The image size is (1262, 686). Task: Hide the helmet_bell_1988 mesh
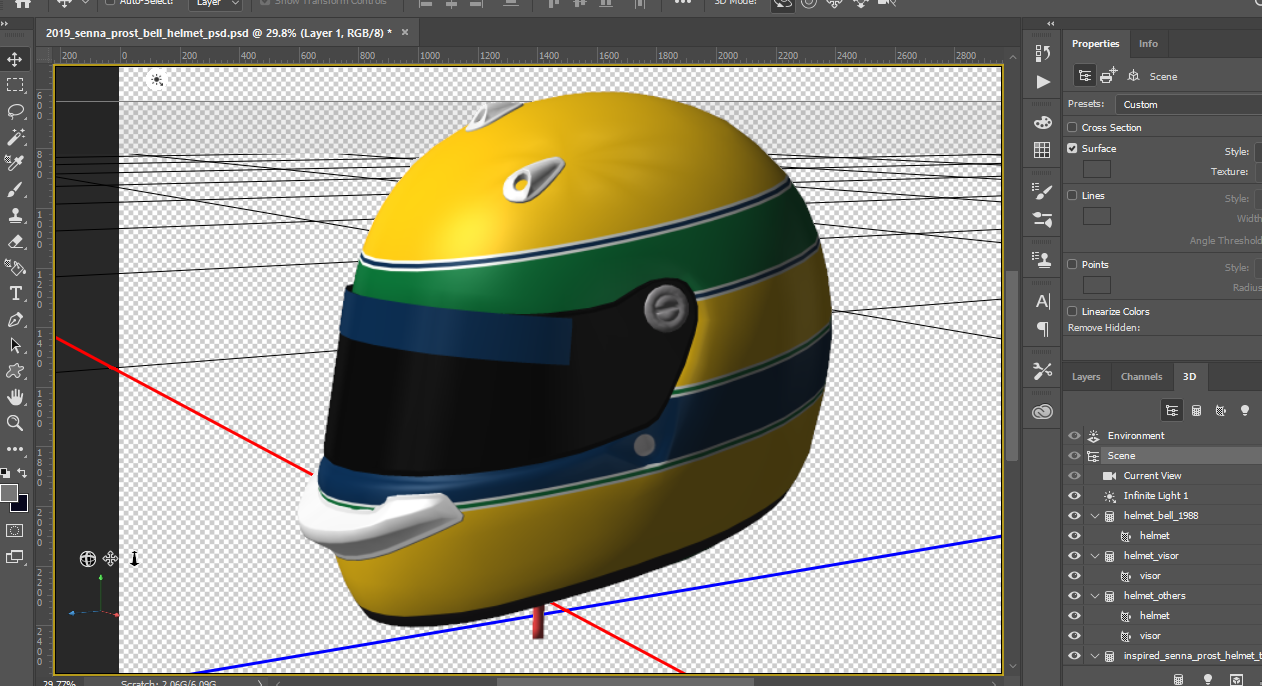[1074, 516]
